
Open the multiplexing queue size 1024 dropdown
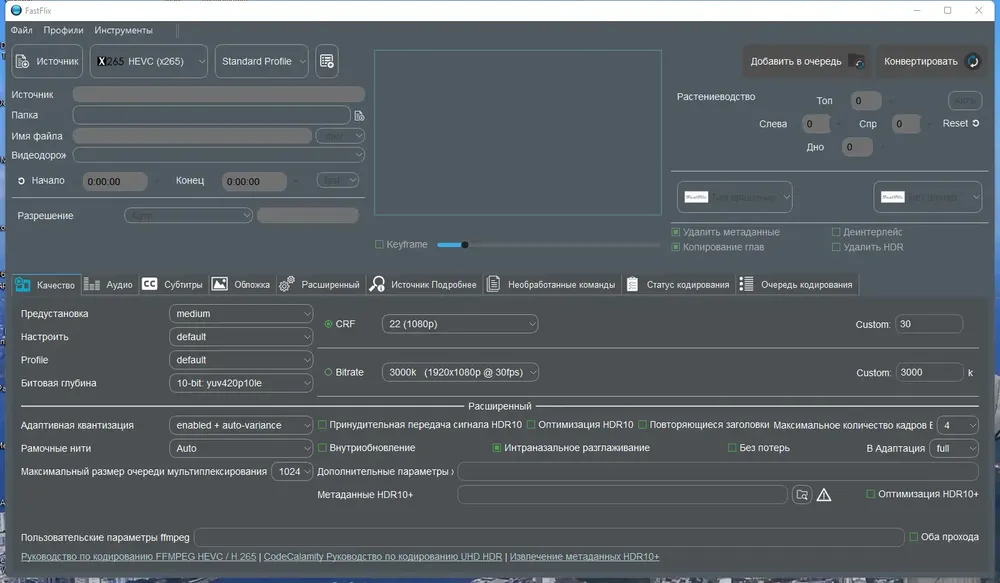292,471
